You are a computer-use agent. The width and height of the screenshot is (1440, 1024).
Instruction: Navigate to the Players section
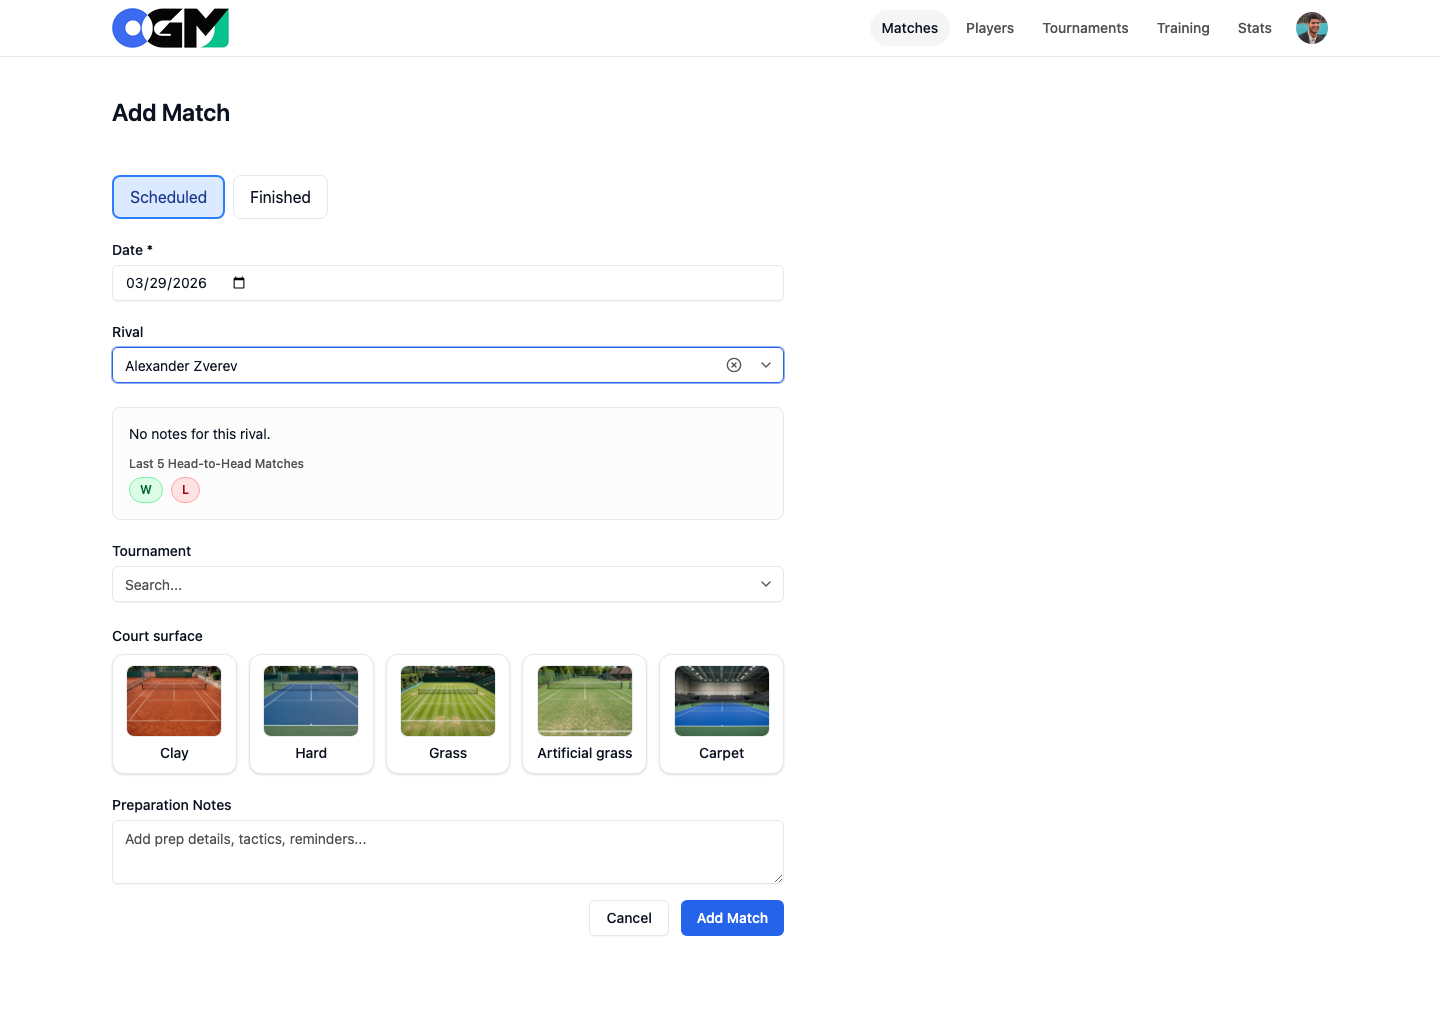989,28
